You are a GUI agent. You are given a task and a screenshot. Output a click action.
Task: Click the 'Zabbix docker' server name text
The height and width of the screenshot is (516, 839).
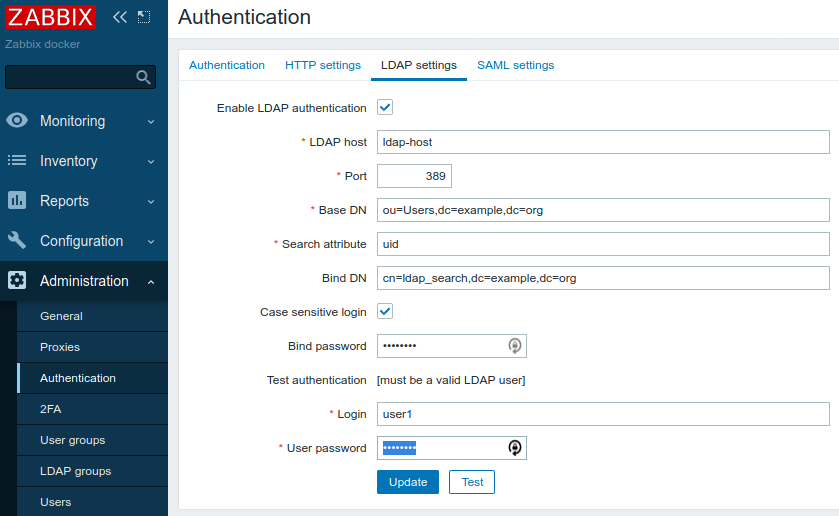click(x=43, y=44)
